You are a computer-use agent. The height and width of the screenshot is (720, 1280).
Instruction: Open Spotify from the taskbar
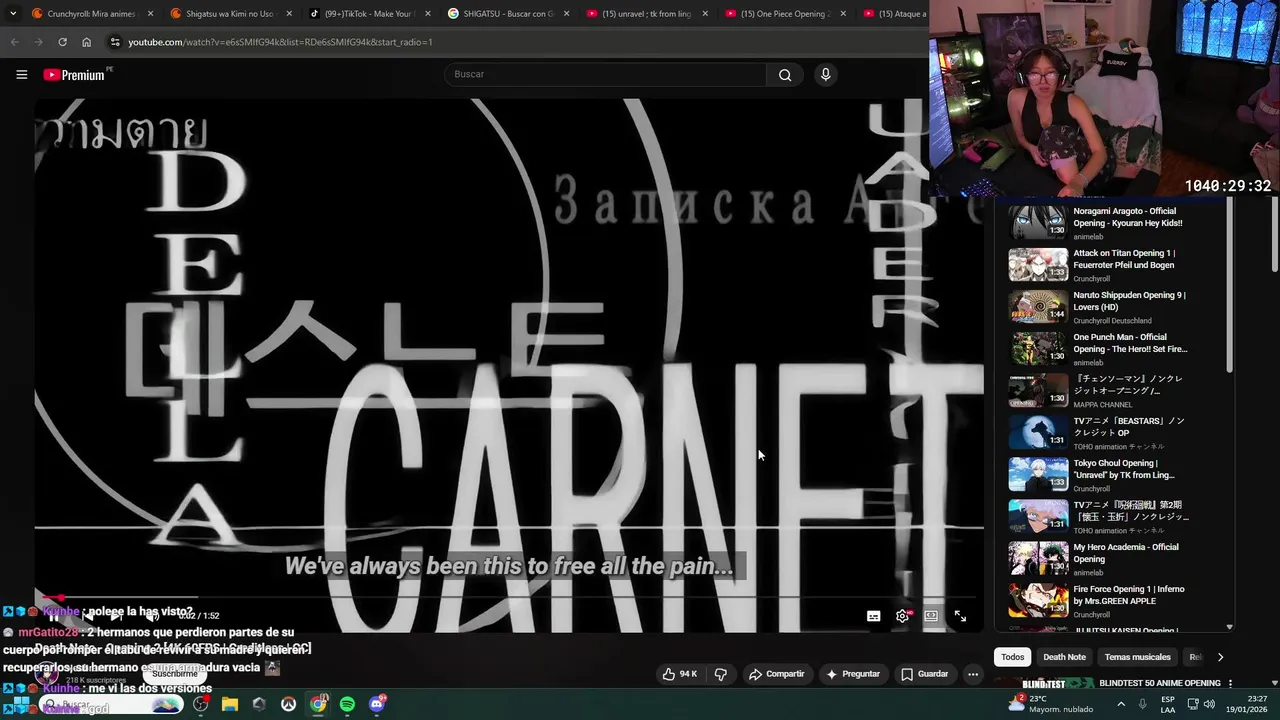[347, 704]
